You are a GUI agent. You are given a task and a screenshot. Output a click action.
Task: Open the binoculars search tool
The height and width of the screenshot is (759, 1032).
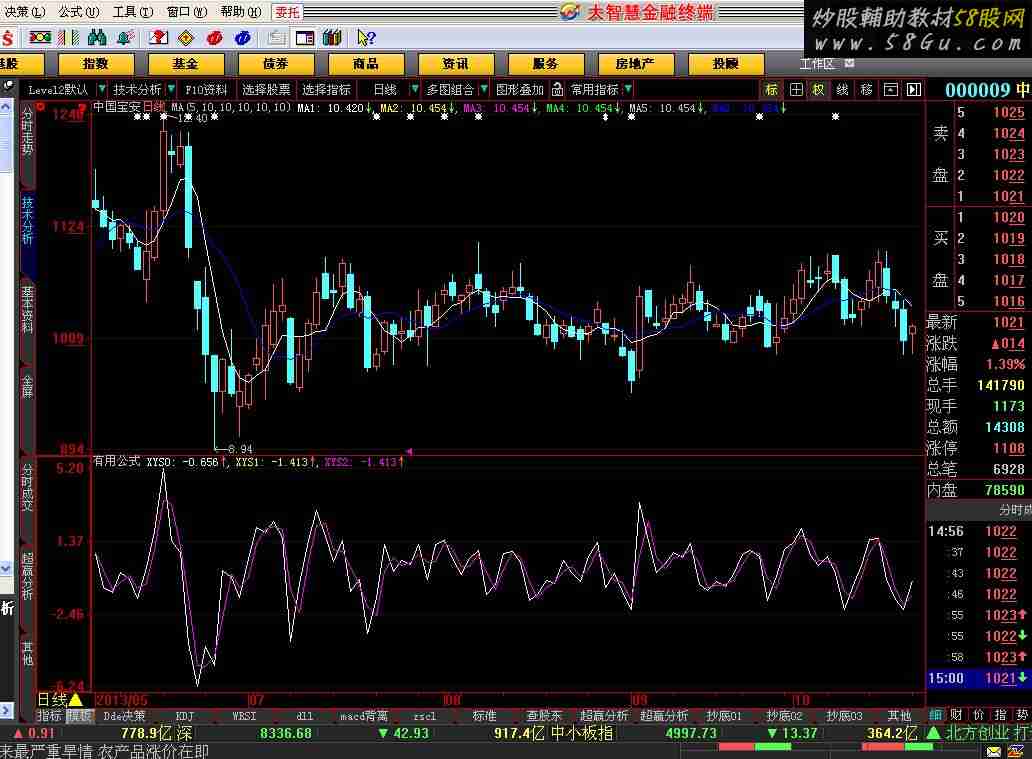[97, 38]
